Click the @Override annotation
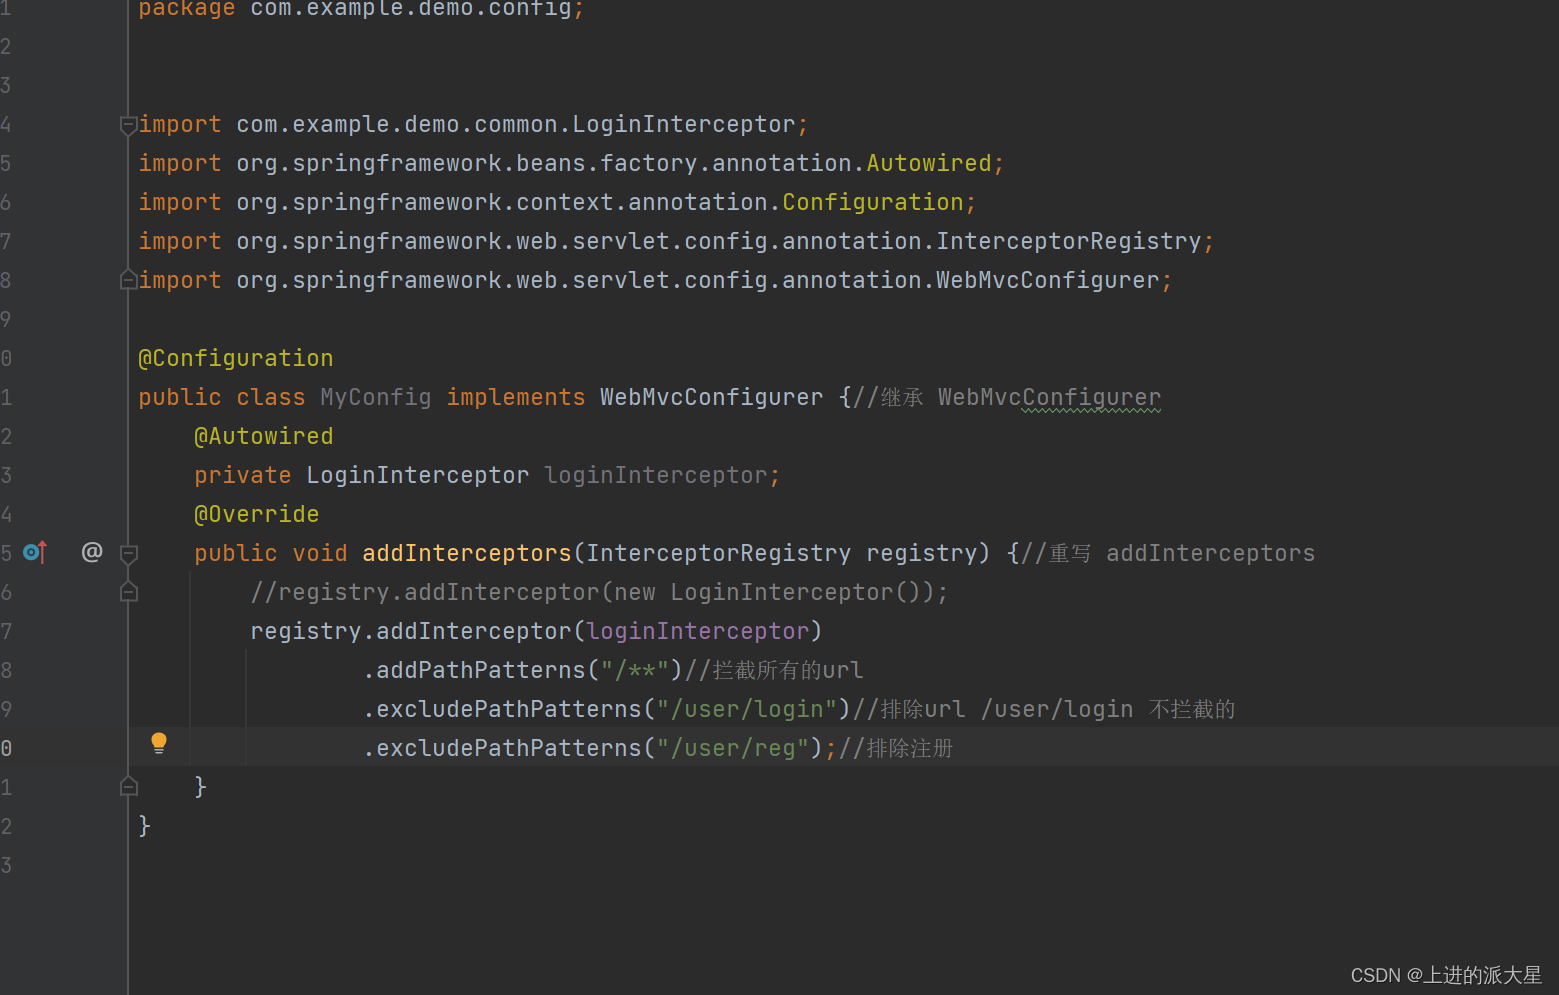 tap(257, 514)
